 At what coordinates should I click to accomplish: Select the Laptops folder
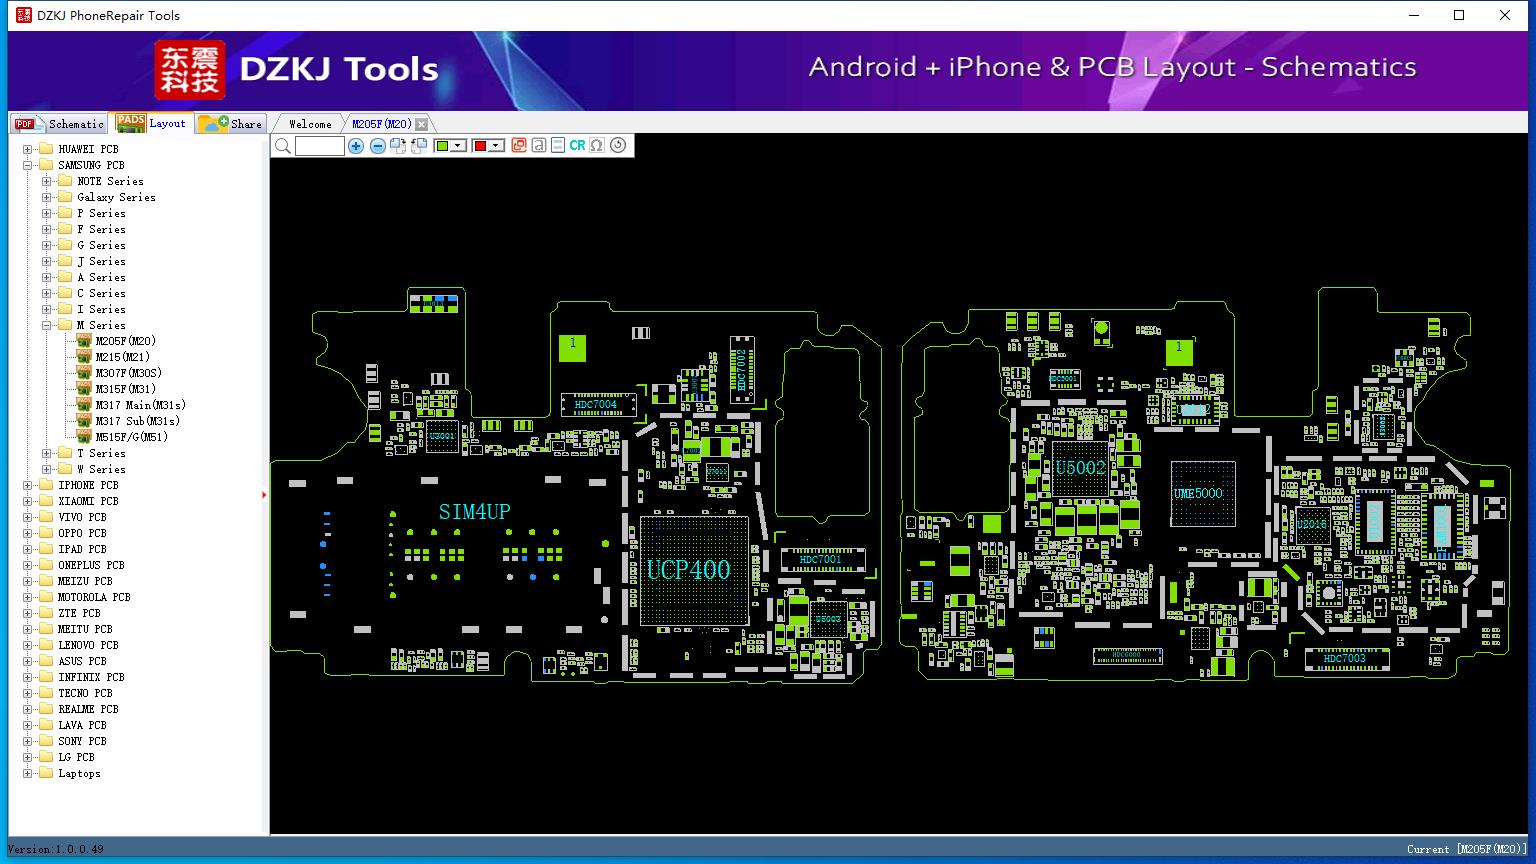point(79,773)
